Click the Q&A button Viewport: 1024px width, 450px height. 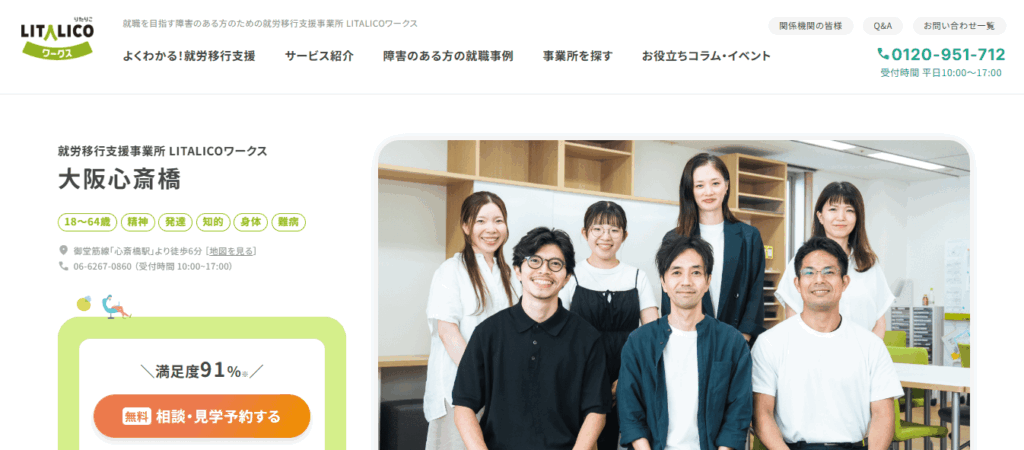[x=882, y=26]
